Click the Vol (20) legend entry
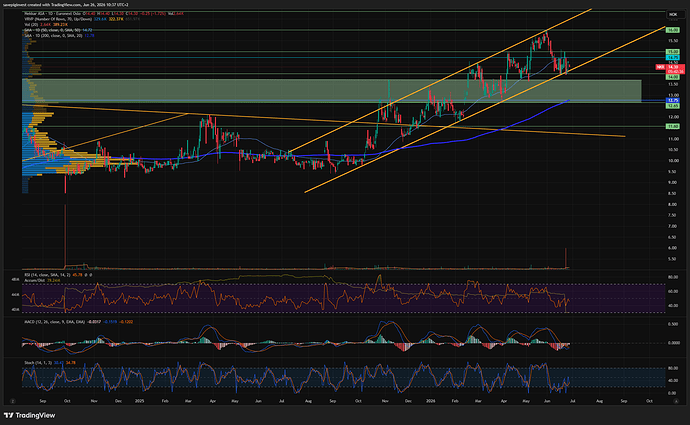This screenshot has height=425, width=690. pos(46,25)
